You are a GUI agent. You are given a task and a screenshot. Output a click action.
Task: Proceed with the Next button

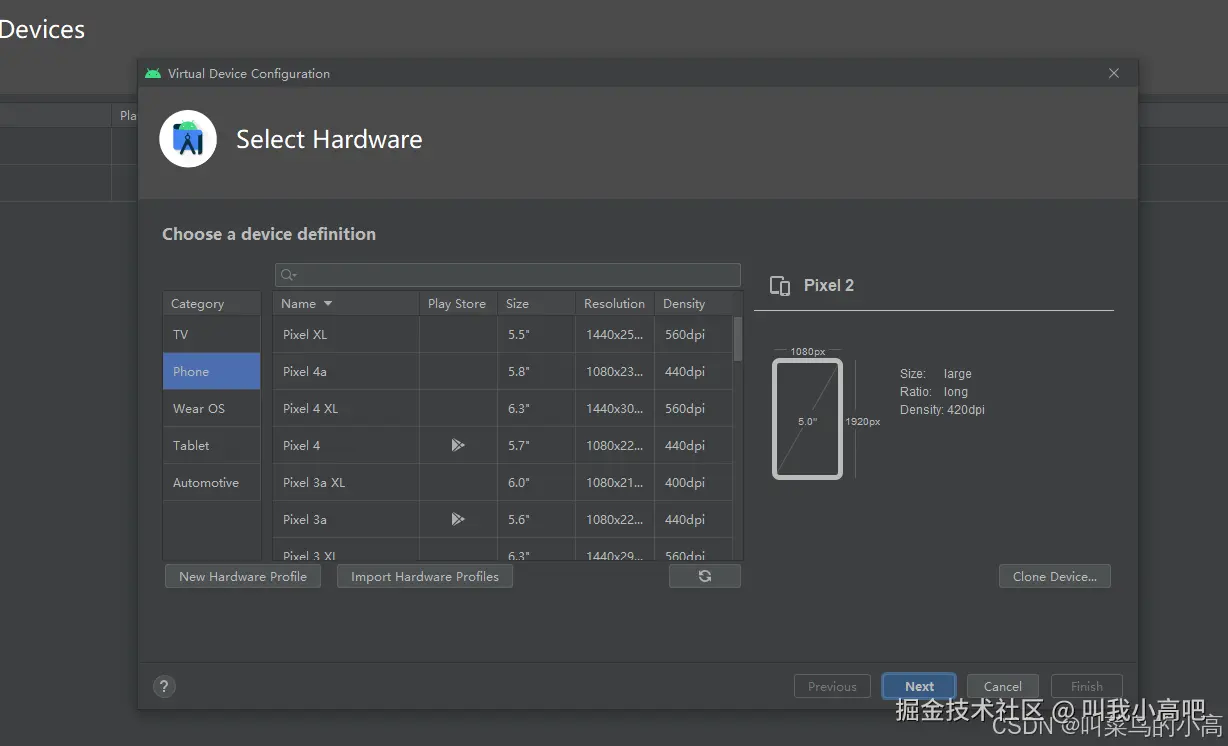pyautogui.click(x=919, y=686)
